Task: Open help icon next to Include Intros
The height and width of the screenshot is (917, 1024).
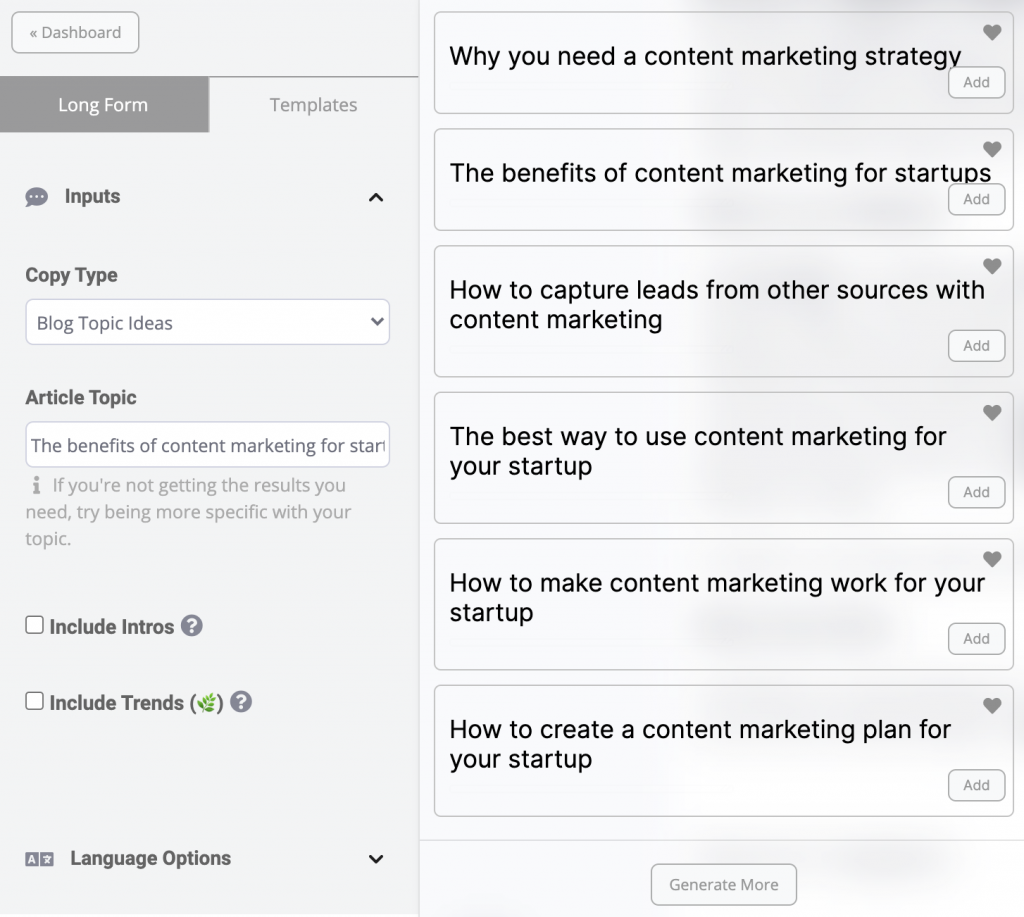Action: coord(191,626)
